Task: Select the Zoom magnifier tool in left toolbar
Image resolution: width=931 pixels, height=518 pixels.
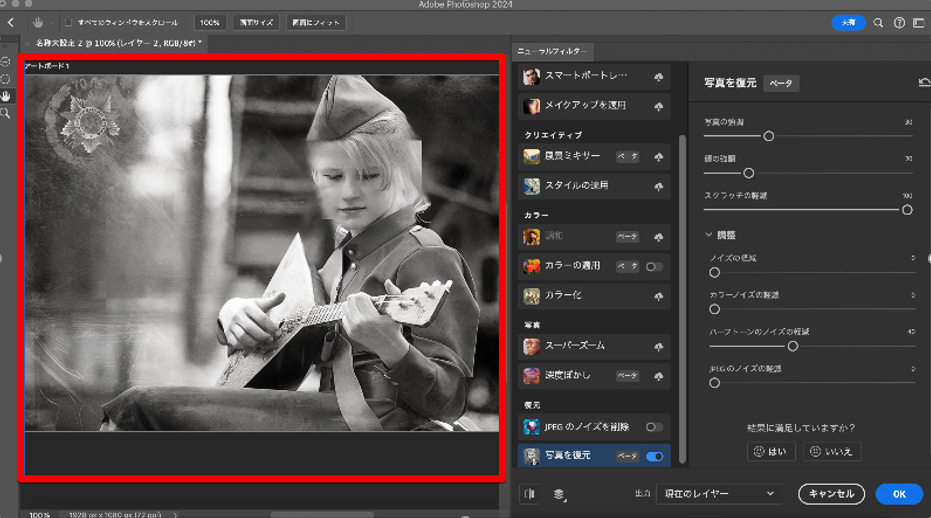Action: [x=6, y=113]
